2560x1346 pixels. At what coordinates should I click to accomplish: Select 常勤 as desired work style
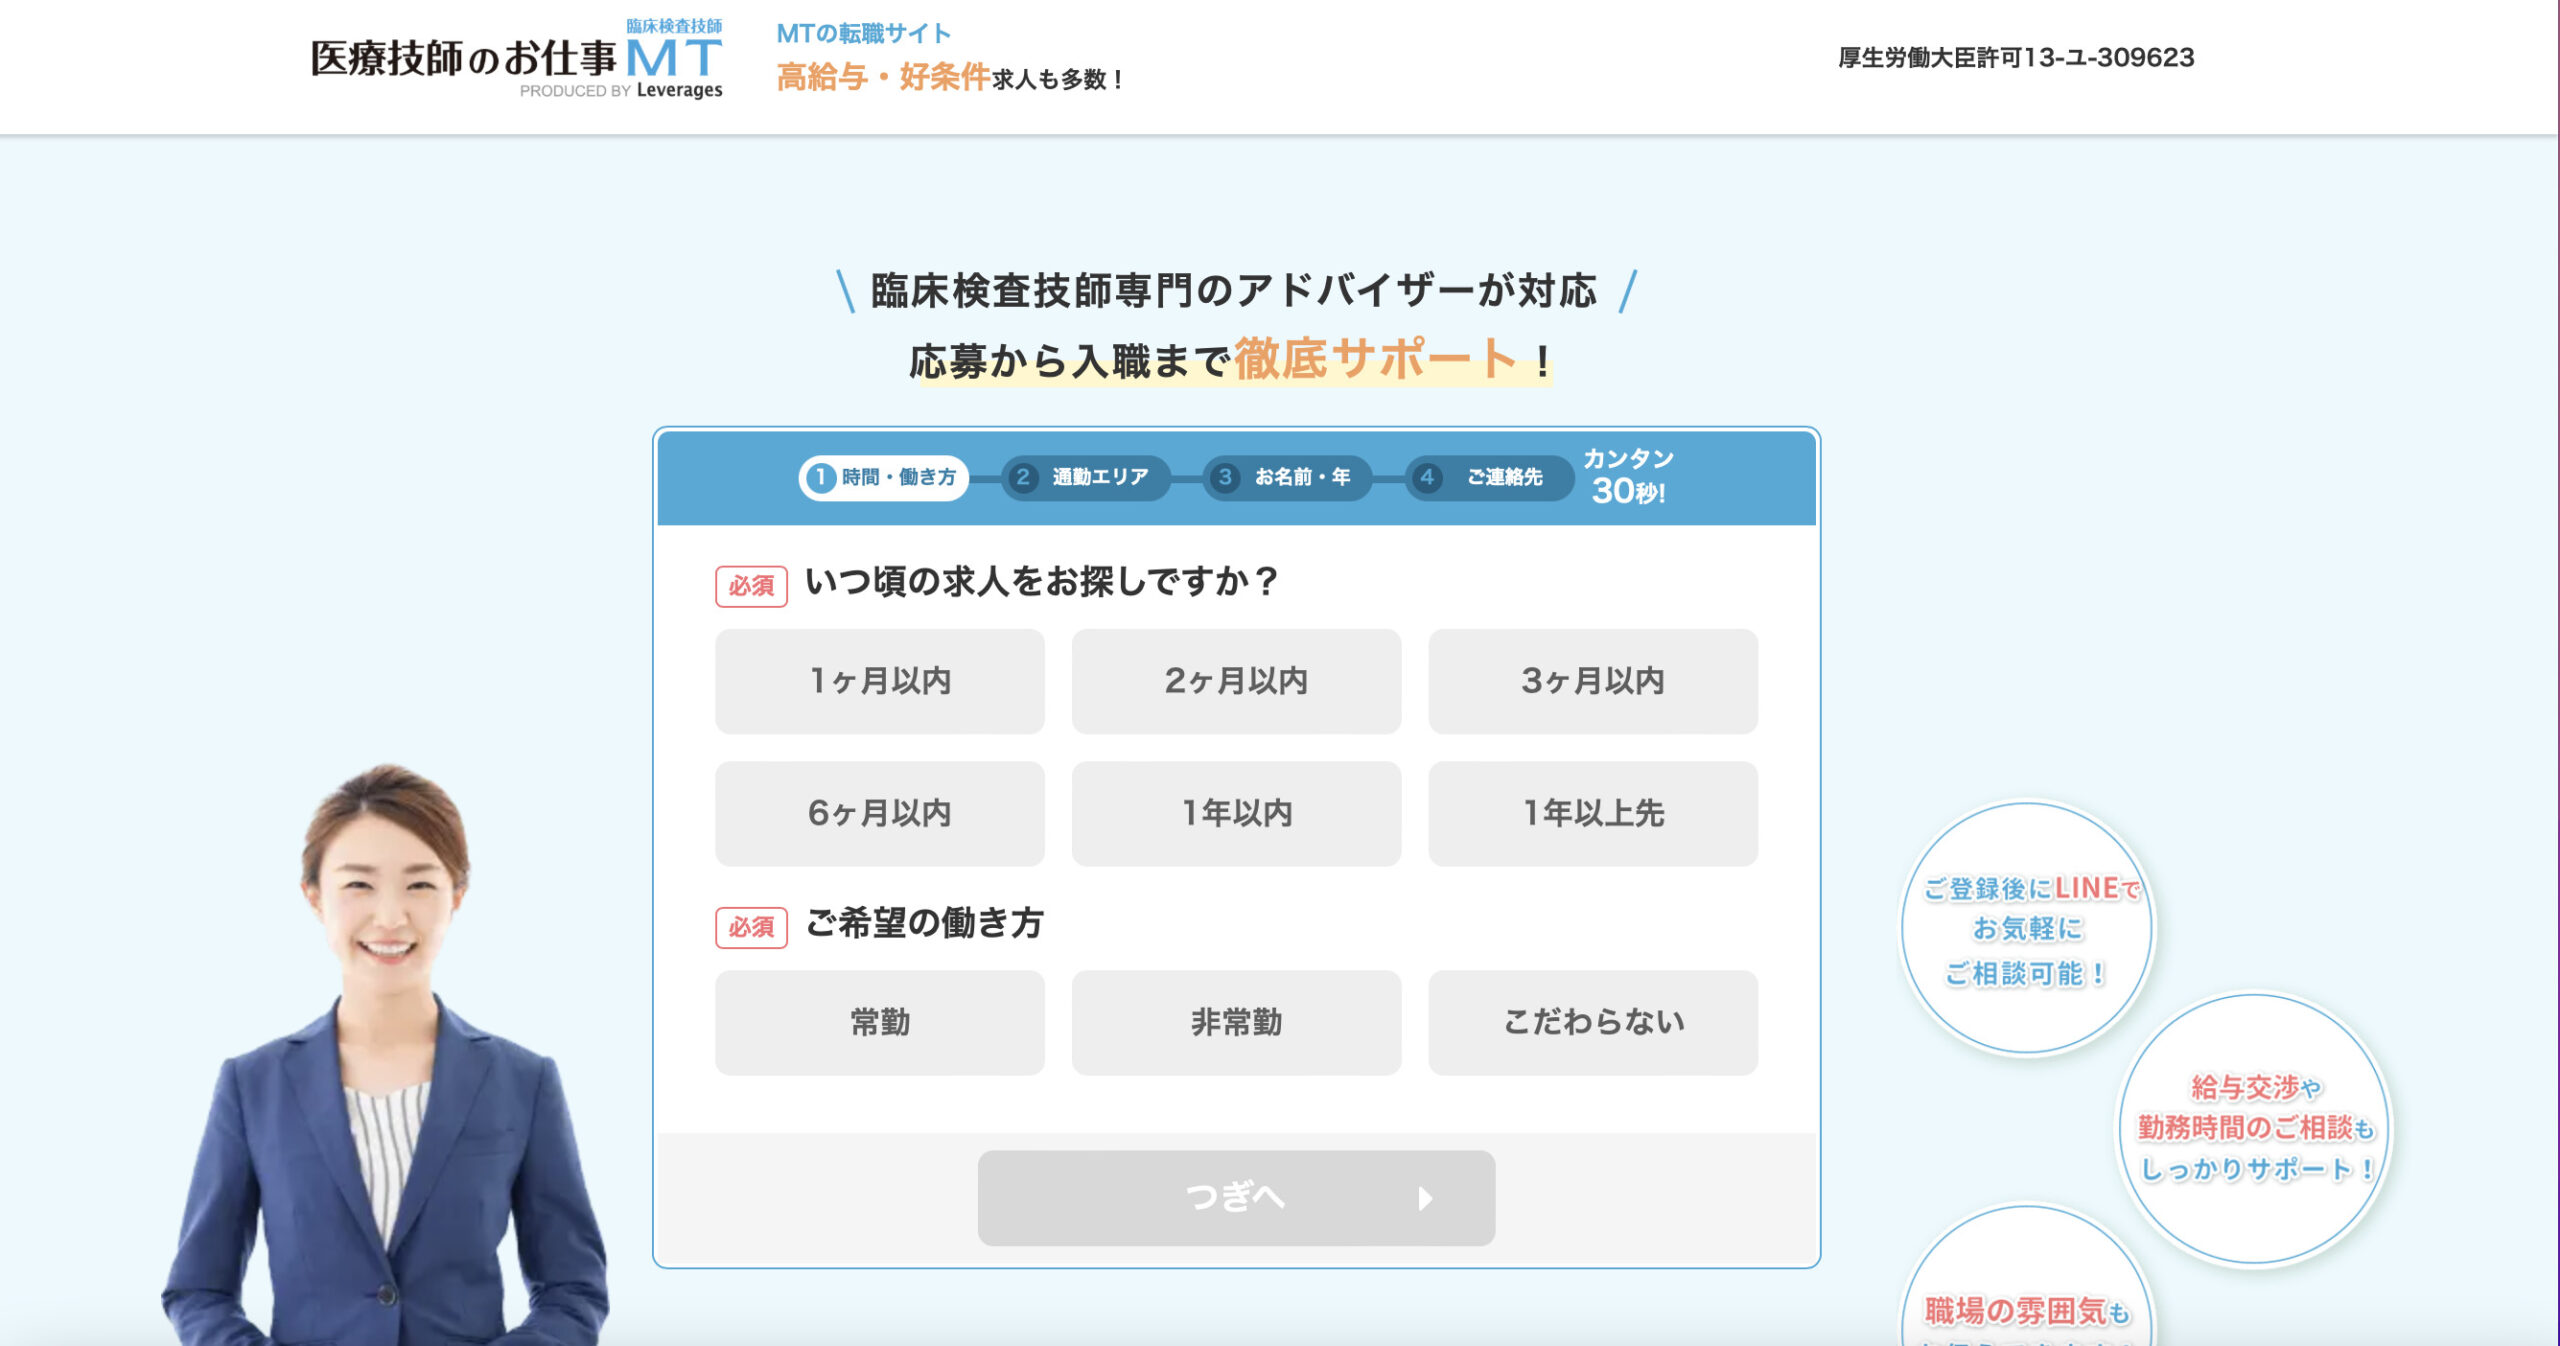879,1022
